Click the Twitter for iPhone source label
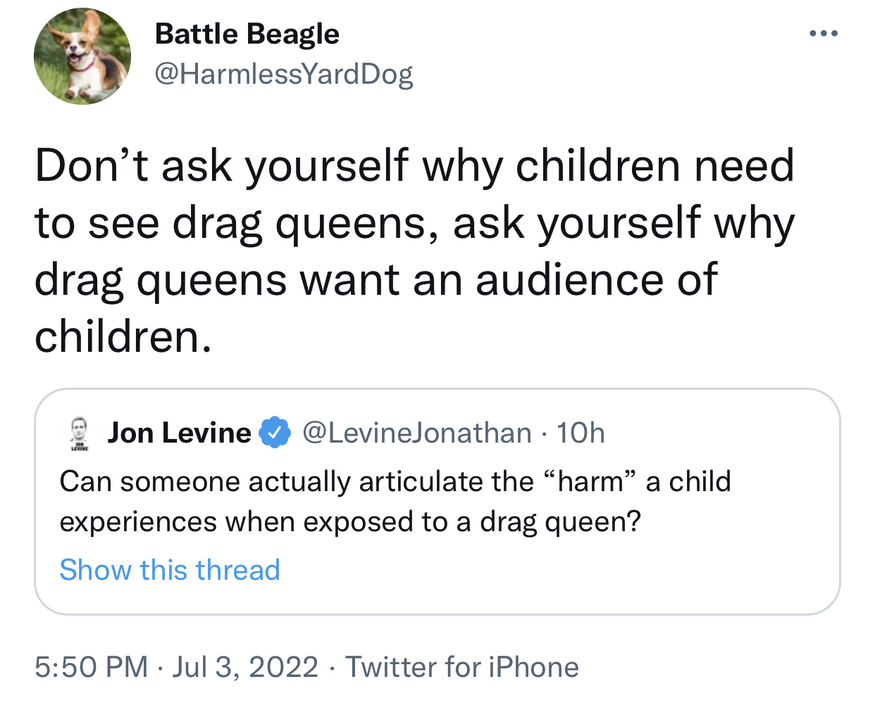Viewport: 875px width, 717px height. point(462,667)
